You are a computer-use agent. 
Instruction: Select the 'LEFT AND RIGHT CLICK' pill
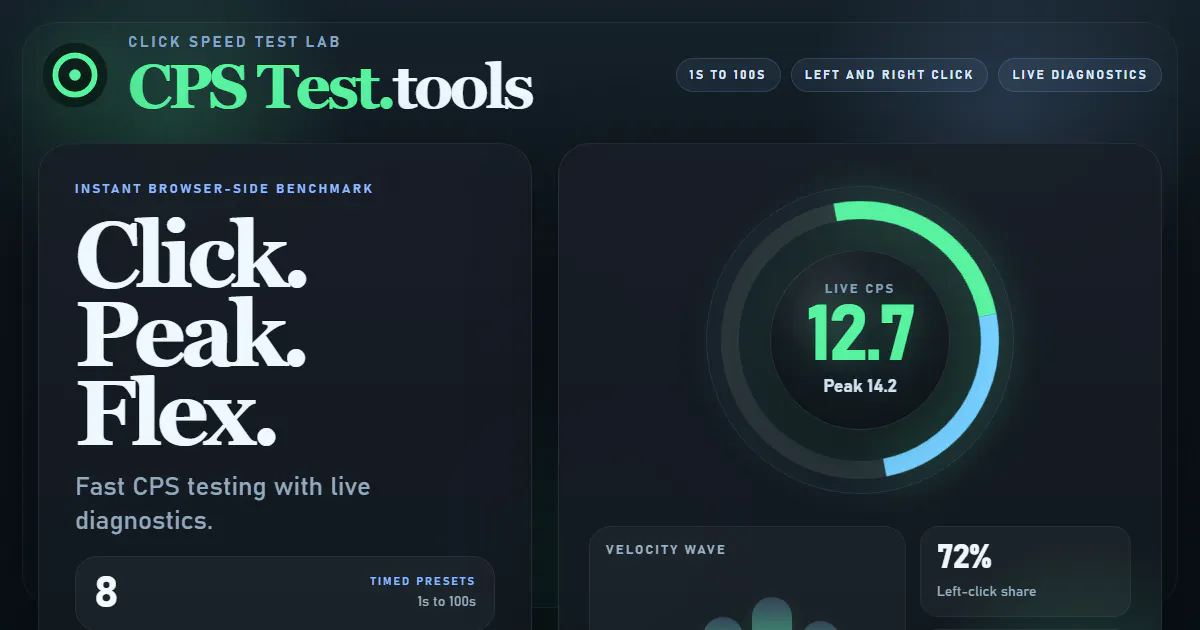pyautogui.click(x=889, y=75)
